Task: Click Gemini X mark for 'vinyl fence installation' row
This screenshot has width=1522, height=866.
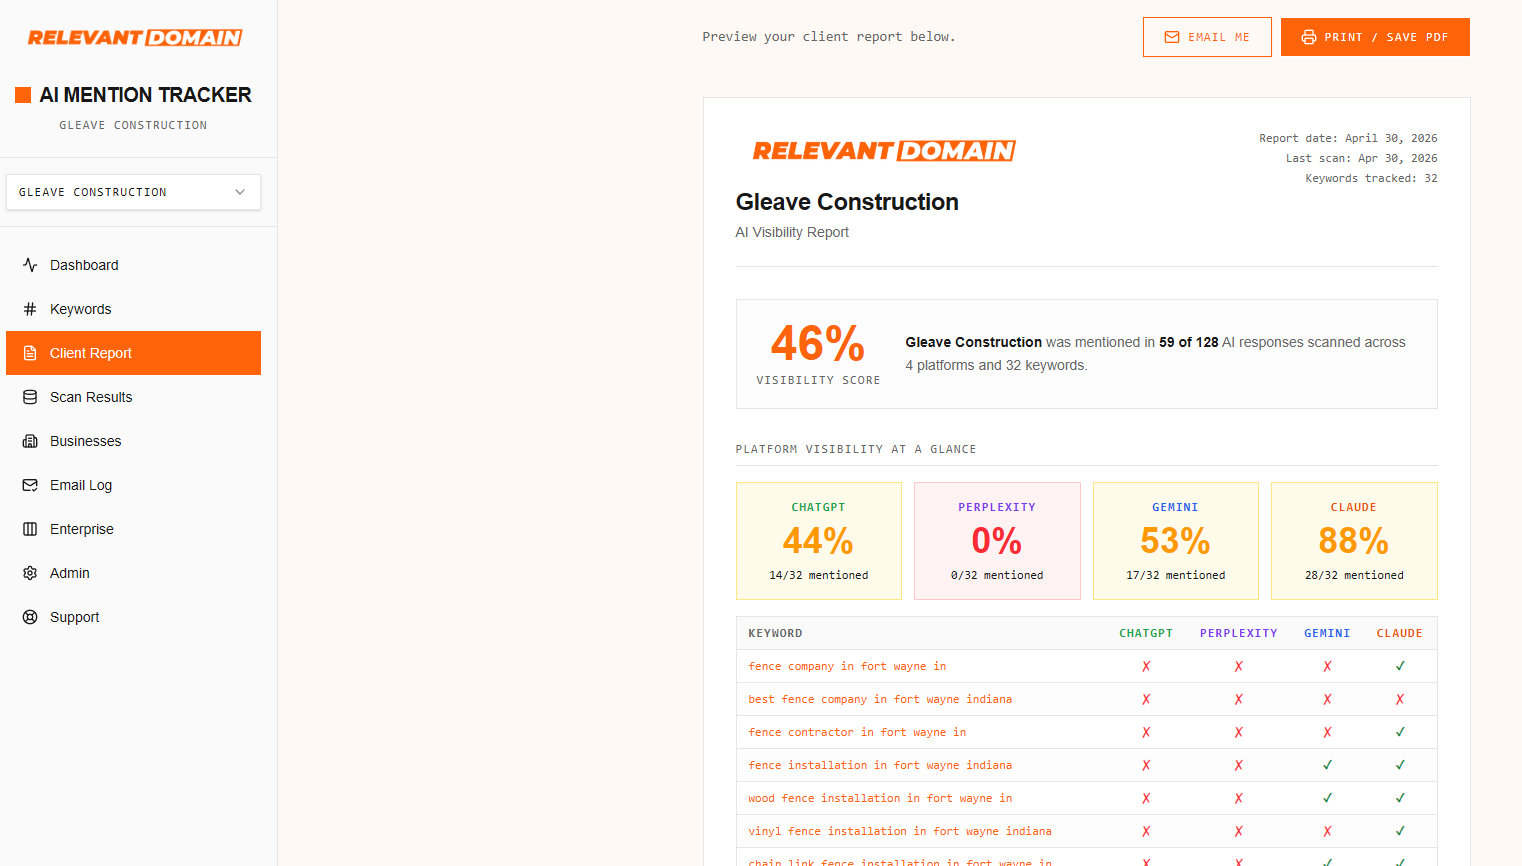Action: click(x=1327, y=831)
